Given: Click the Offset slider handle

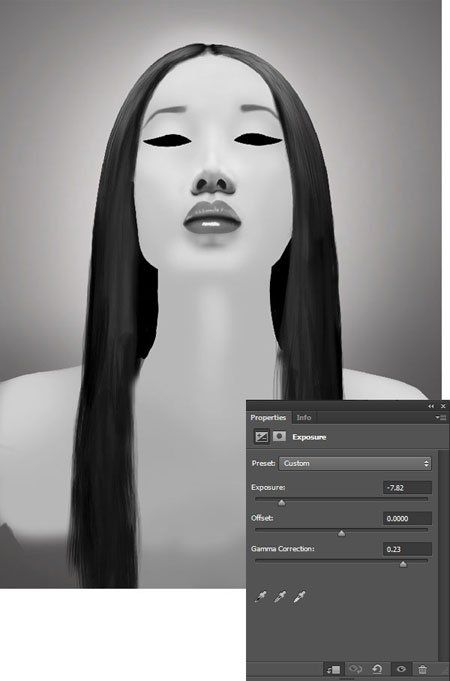Looking at the screenshot, I should pos(342,533).
